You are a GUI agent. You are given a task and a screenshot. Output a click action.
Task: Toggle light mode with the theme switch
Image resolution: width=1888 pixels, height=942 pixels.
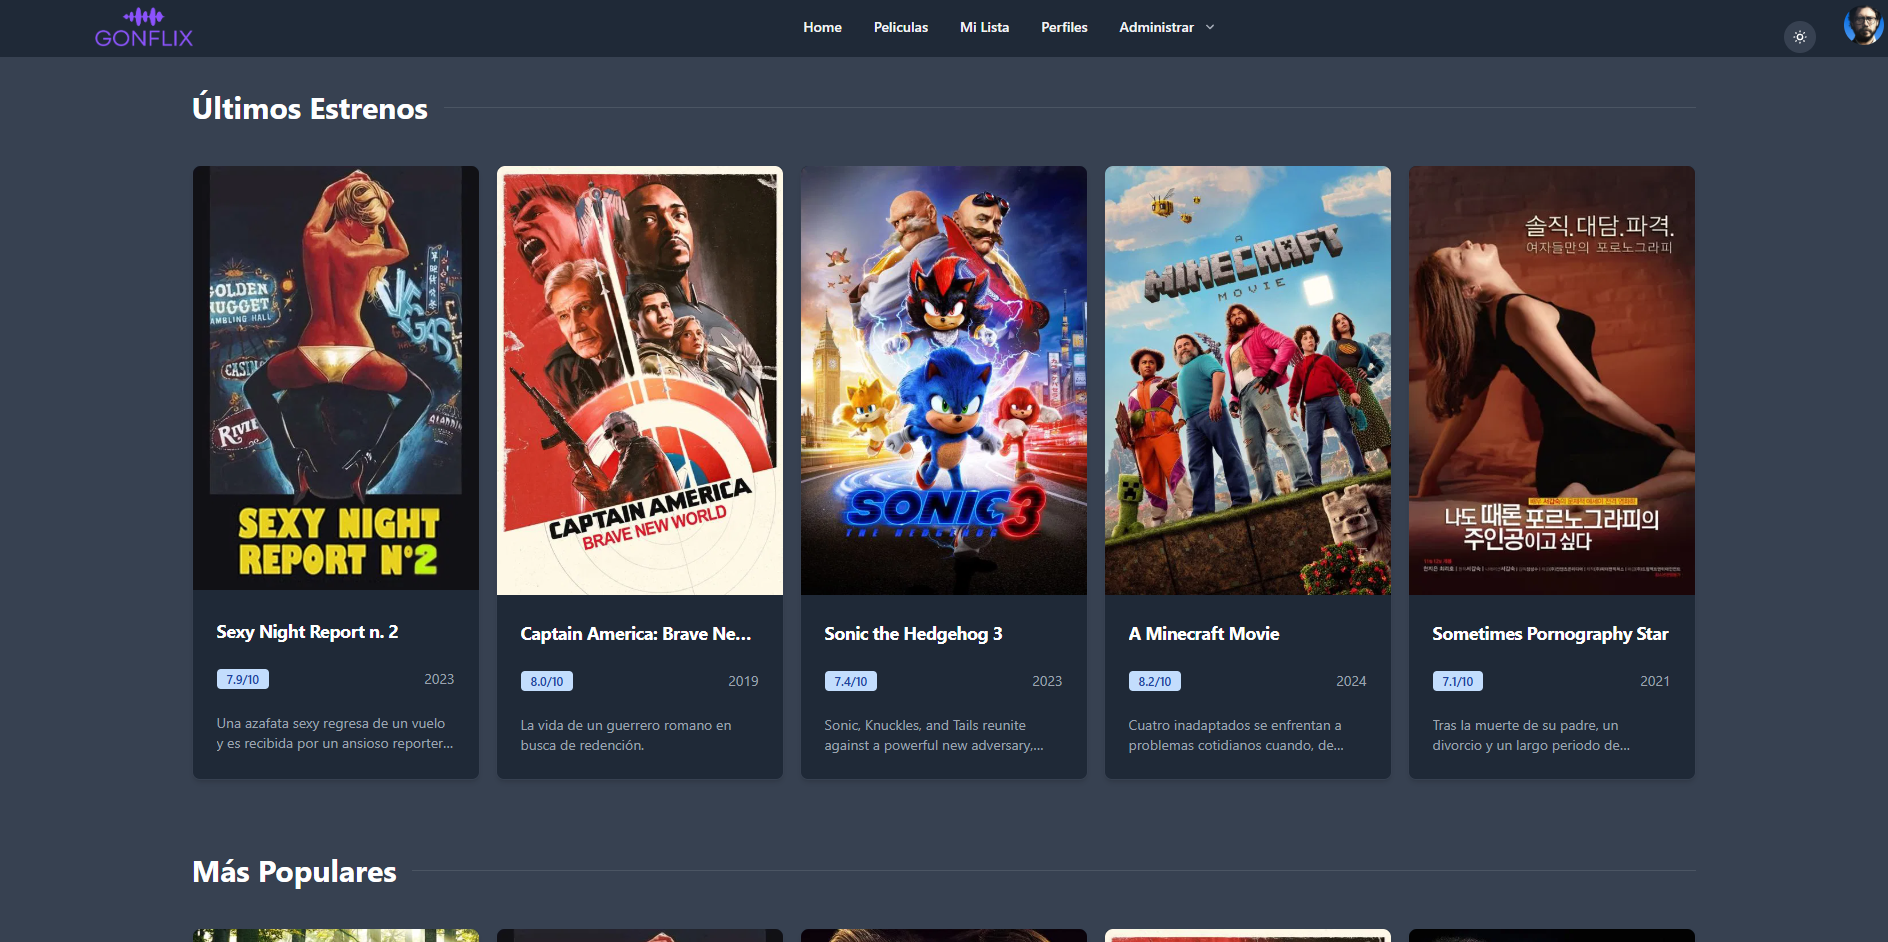pos(1799,37)
